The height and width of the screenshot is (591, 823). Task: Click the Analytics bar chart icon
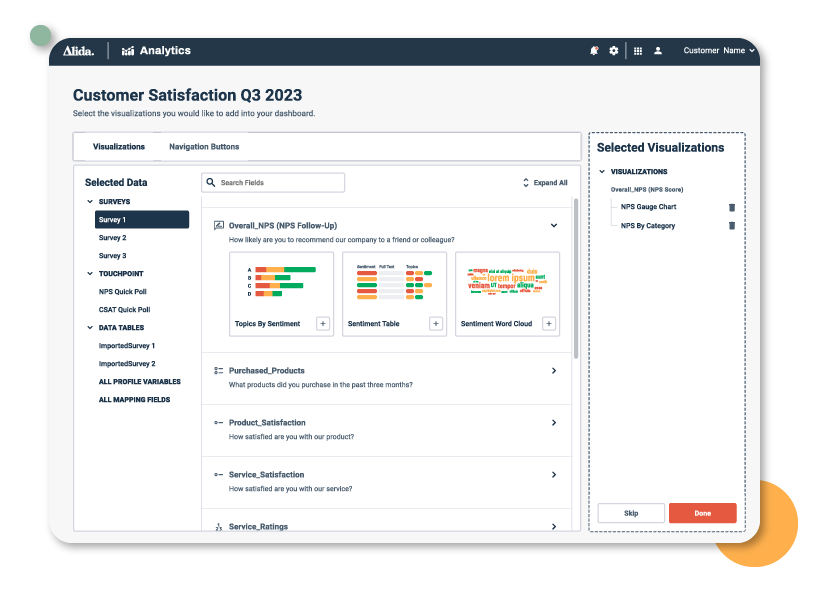(129, 50)
